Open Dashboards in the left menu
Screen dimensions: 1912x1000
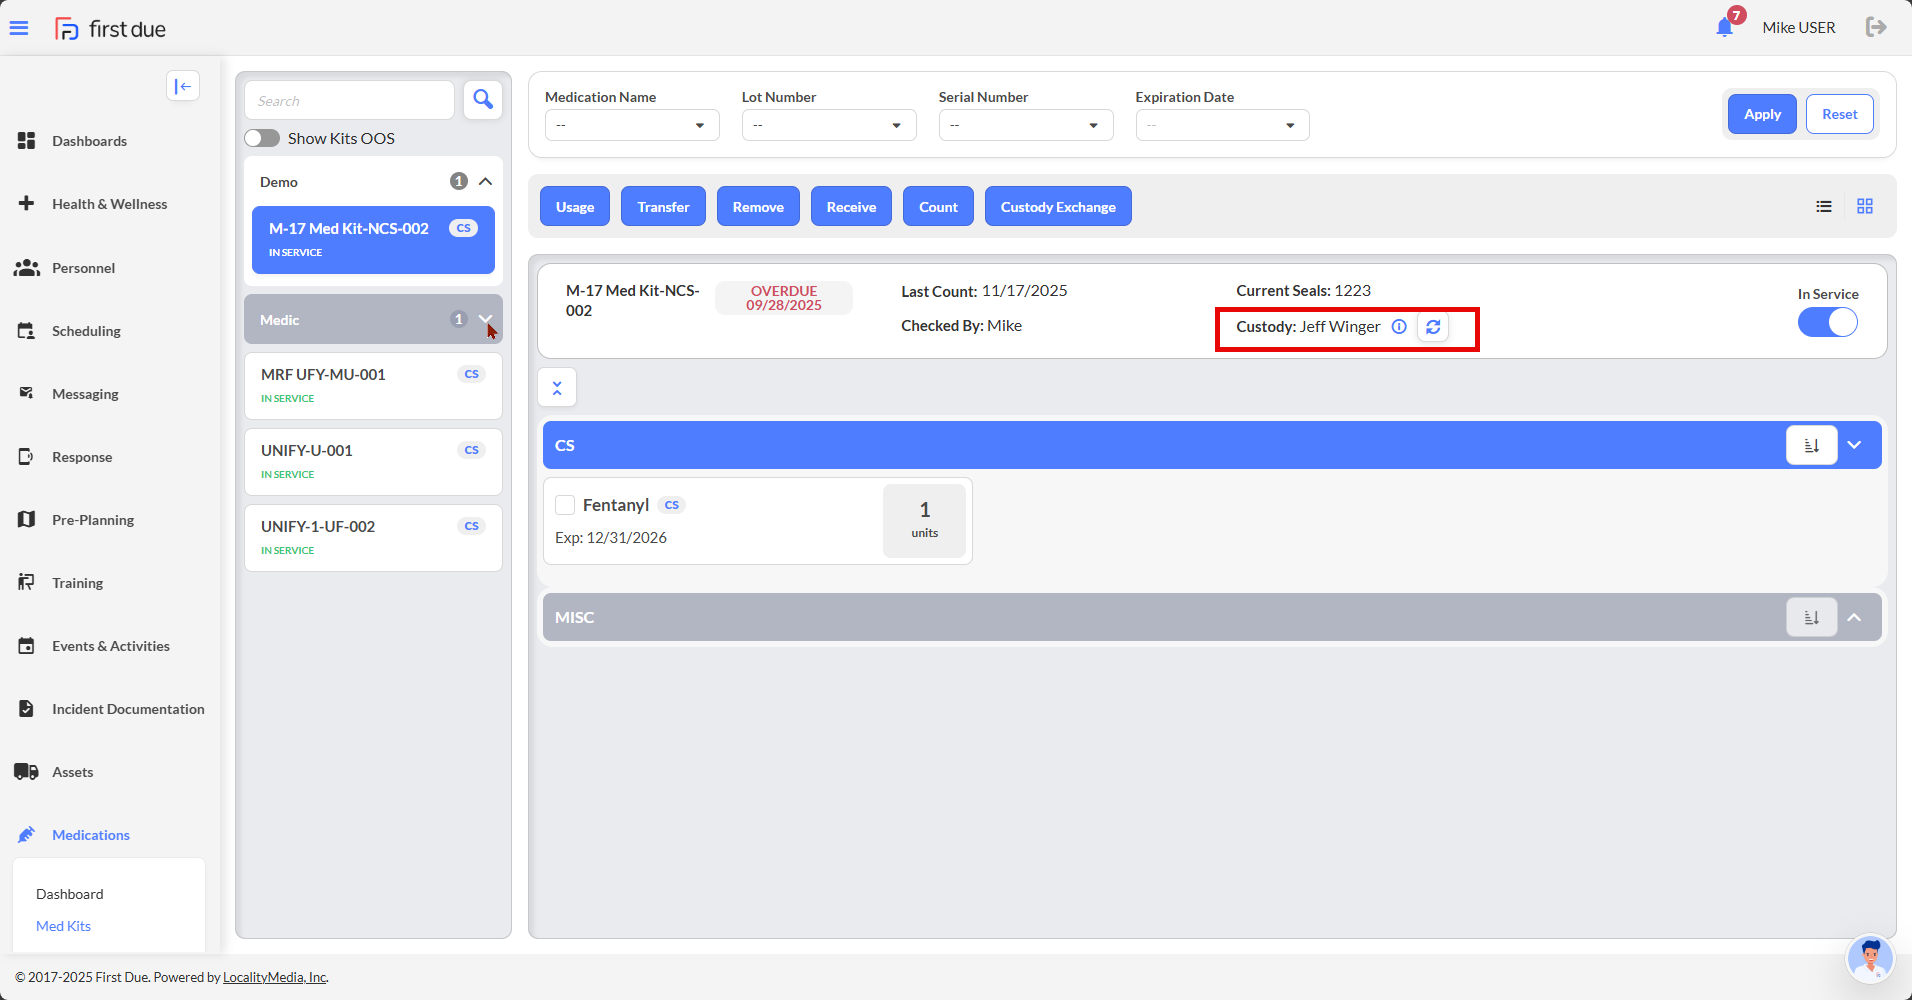pyautogui.click(x=89, y=141)
